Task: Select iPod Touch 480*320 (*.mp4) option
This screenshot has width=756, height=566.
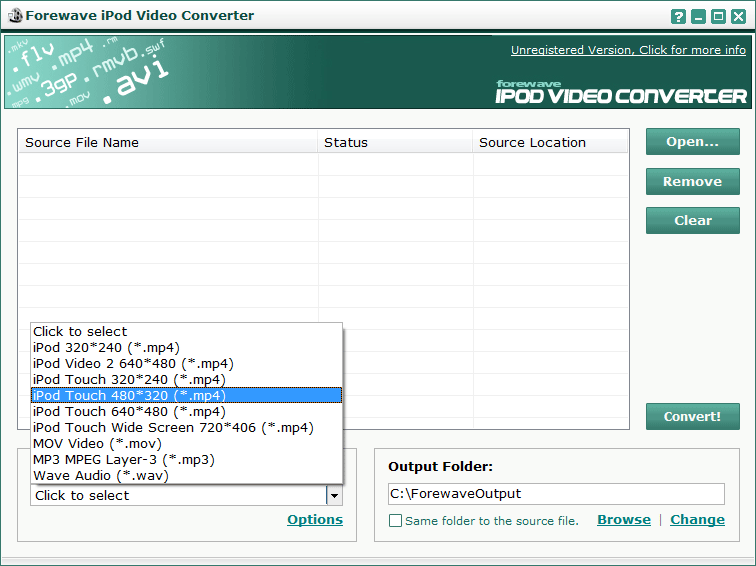Action: [187, 395]
